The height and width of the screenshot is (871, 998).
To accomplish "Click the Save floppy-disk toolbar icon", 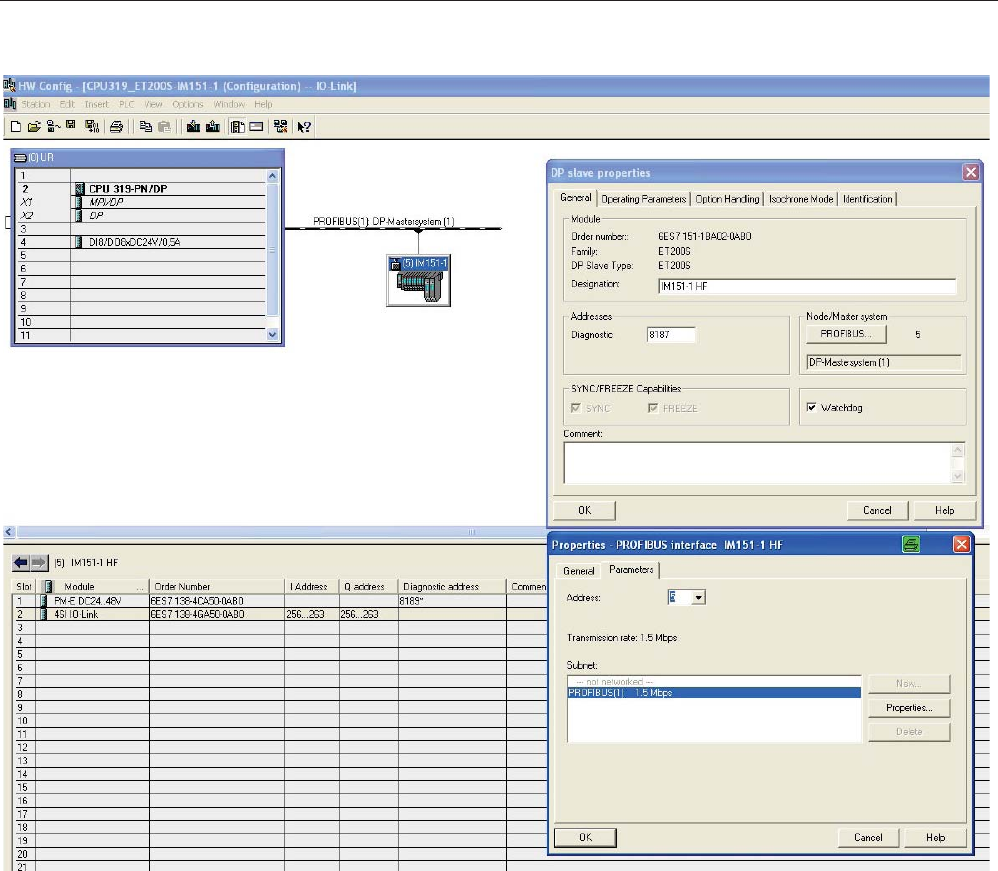I will pos(71,125).
